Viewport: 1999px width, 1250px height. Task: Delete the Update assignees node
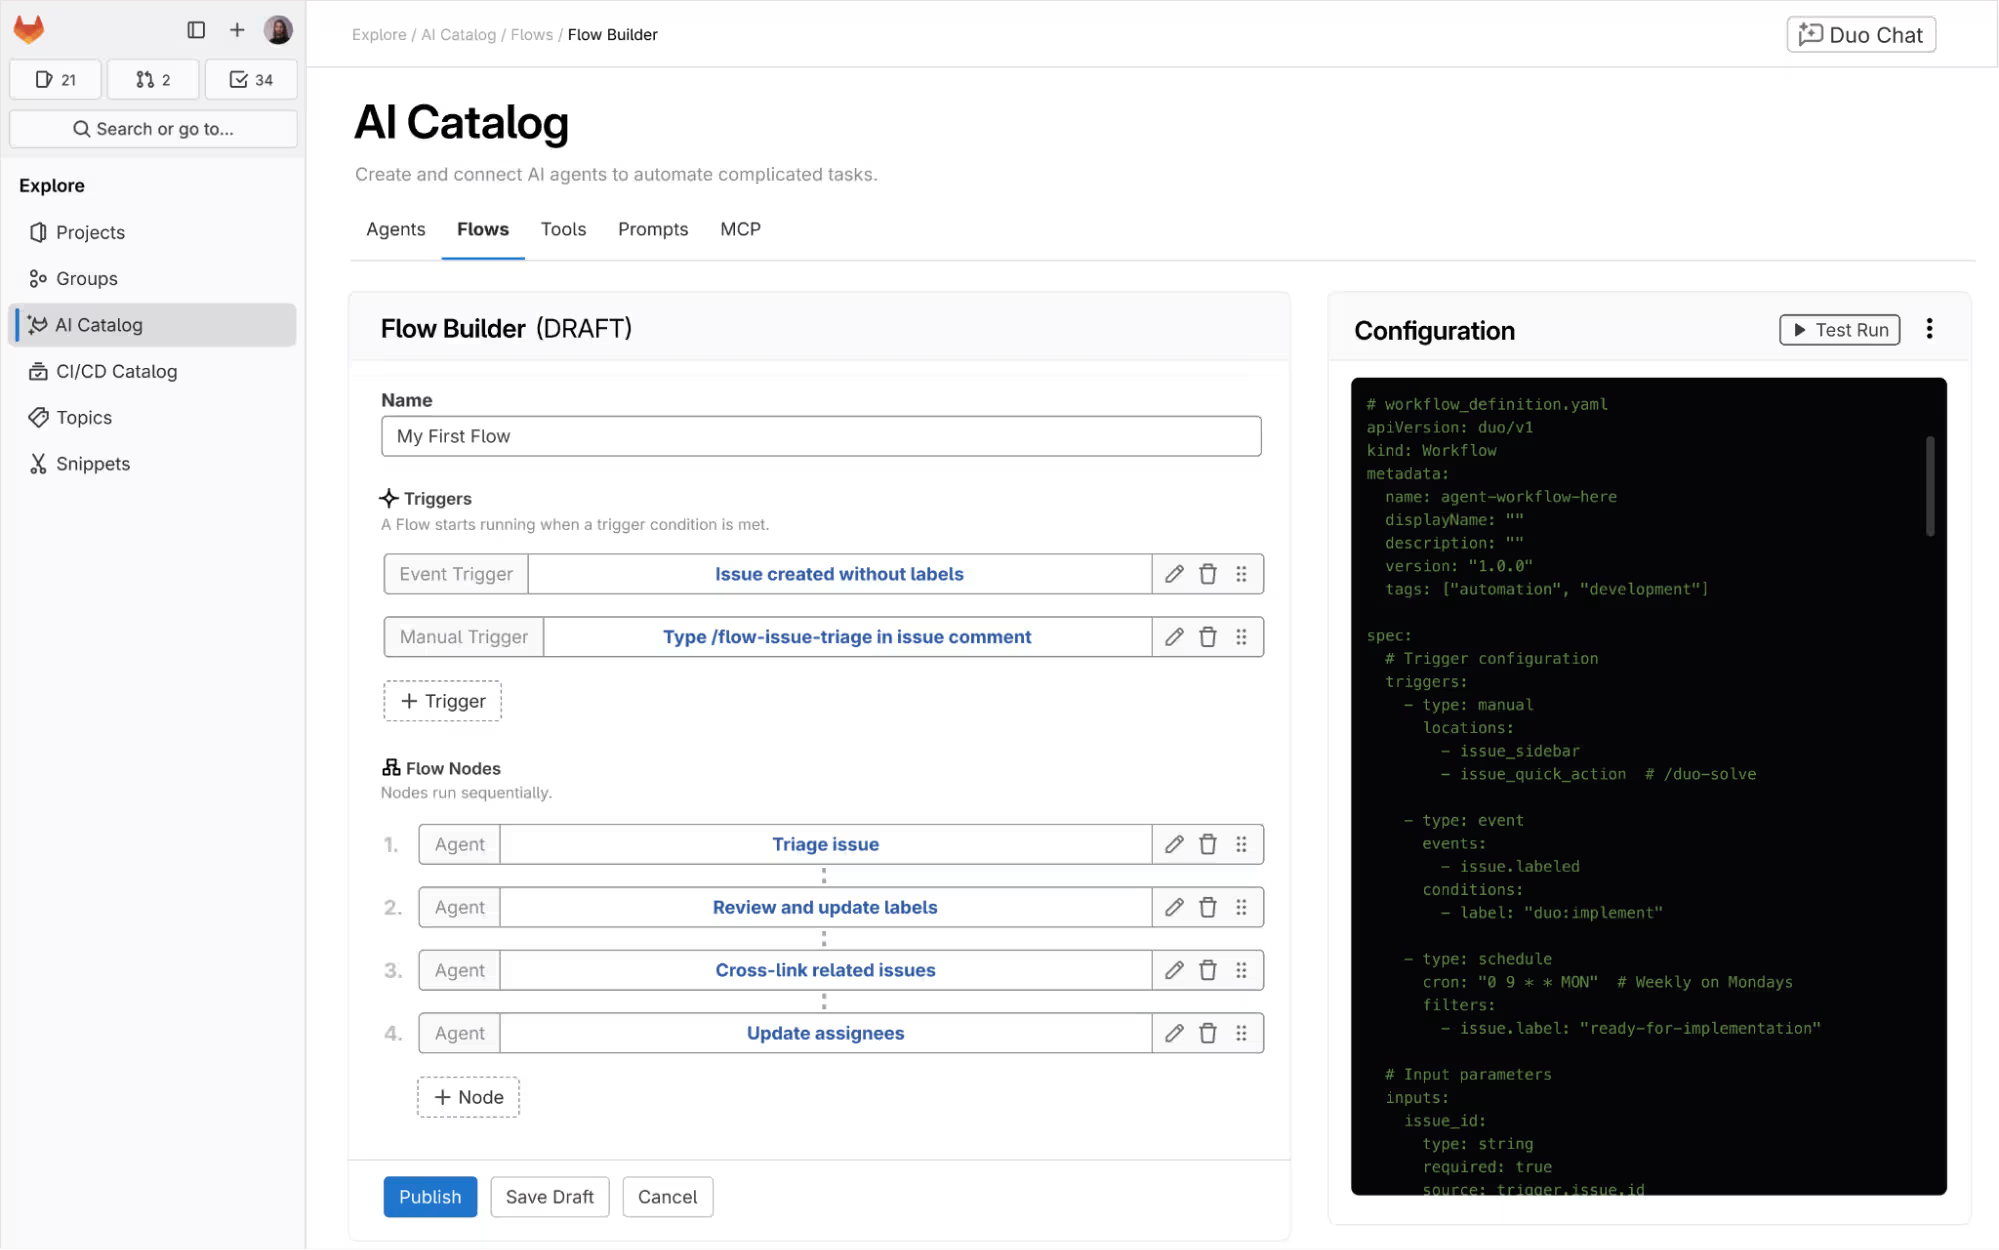pos(1208,1033)
